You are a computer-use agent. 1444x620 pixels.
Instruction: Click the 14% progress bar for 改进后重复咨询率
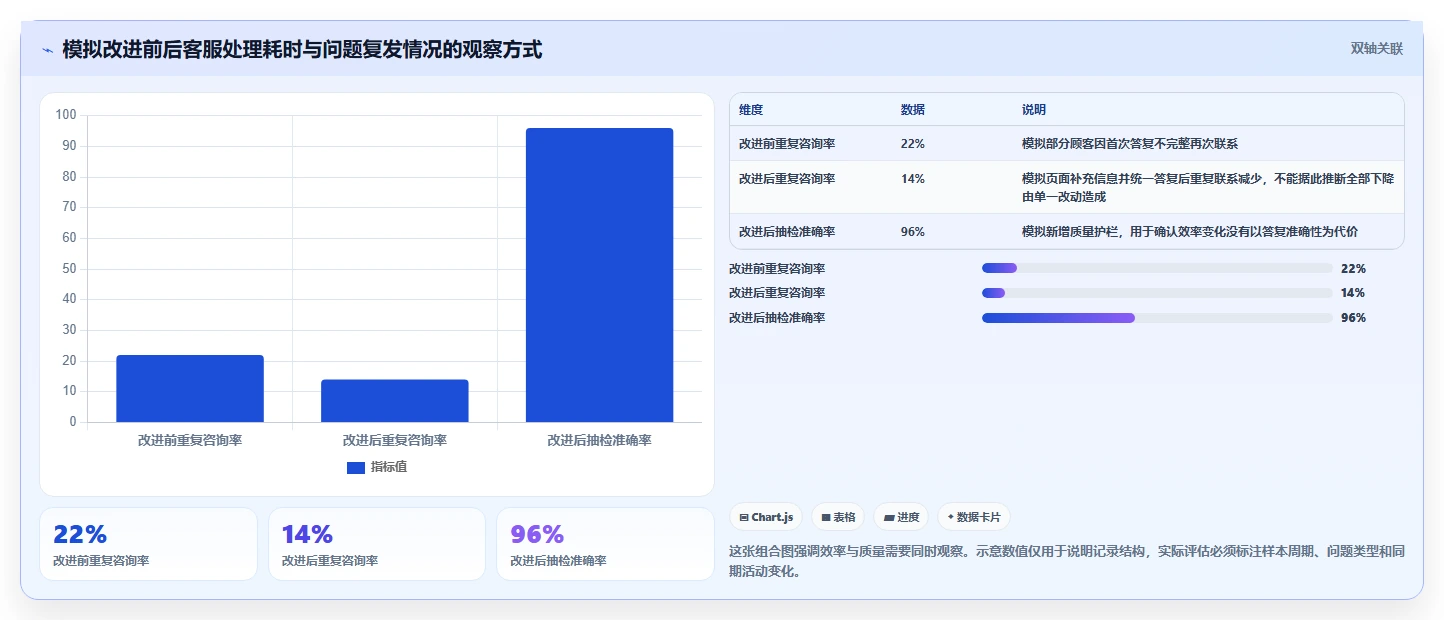coord(1157,293)
